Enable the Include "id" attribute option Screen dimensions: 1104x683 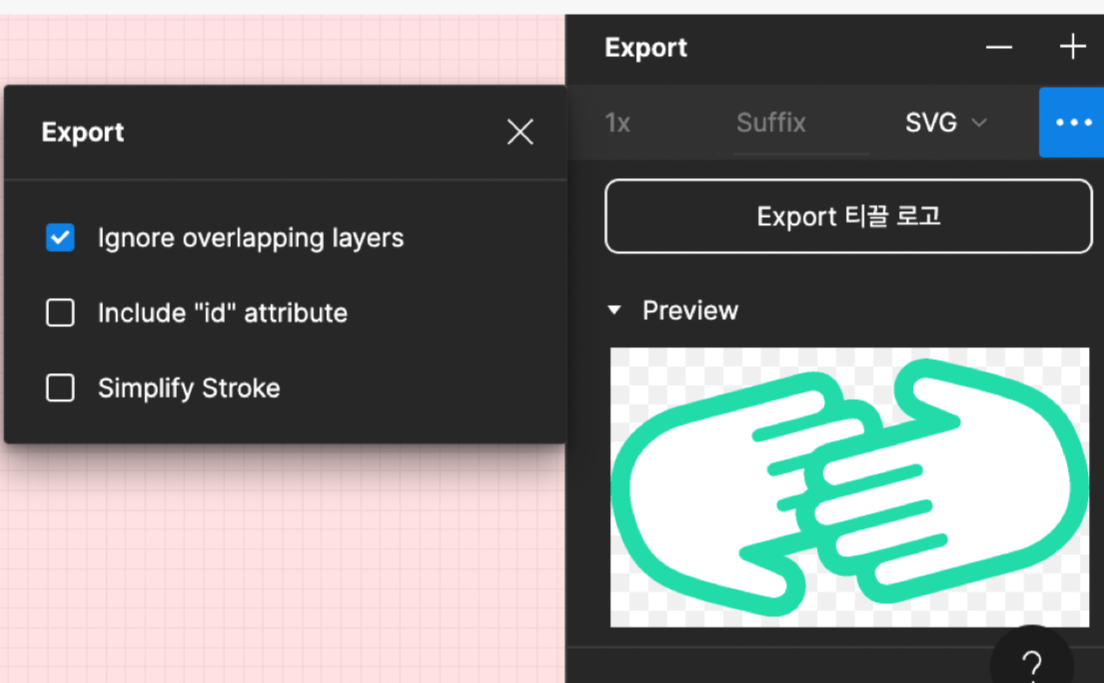[x=60, y=313]
